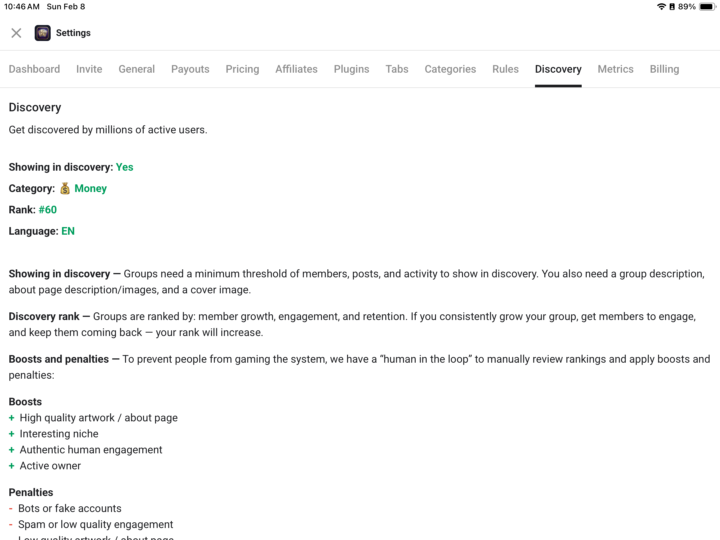Open the Payouts tab
Image resolution: width=720 pixels, height=540 pixels.
(x=190, y=69)
